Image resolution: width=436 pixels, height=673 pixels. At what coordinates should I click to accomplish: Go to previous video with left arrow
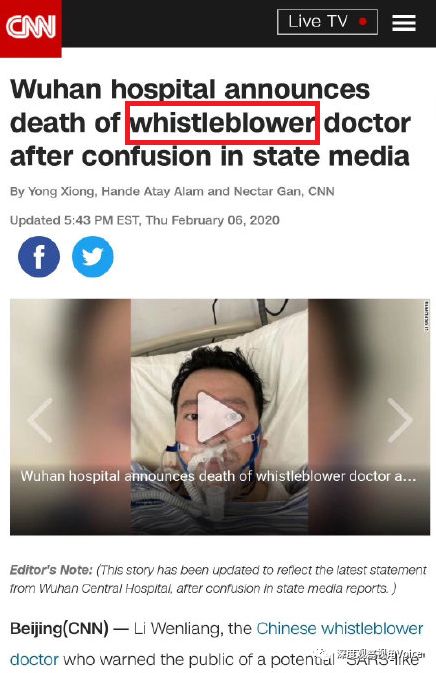(x=40, y=420)
